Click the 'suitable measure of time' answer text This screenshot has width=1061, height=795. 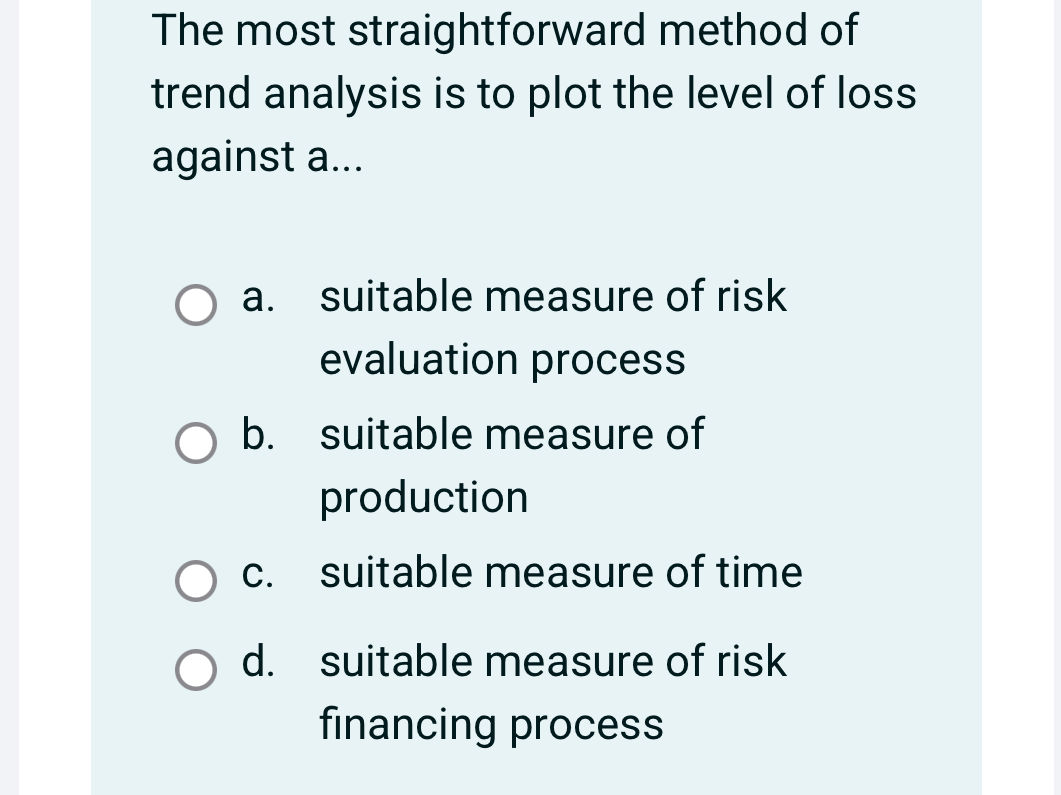point(561,572)
